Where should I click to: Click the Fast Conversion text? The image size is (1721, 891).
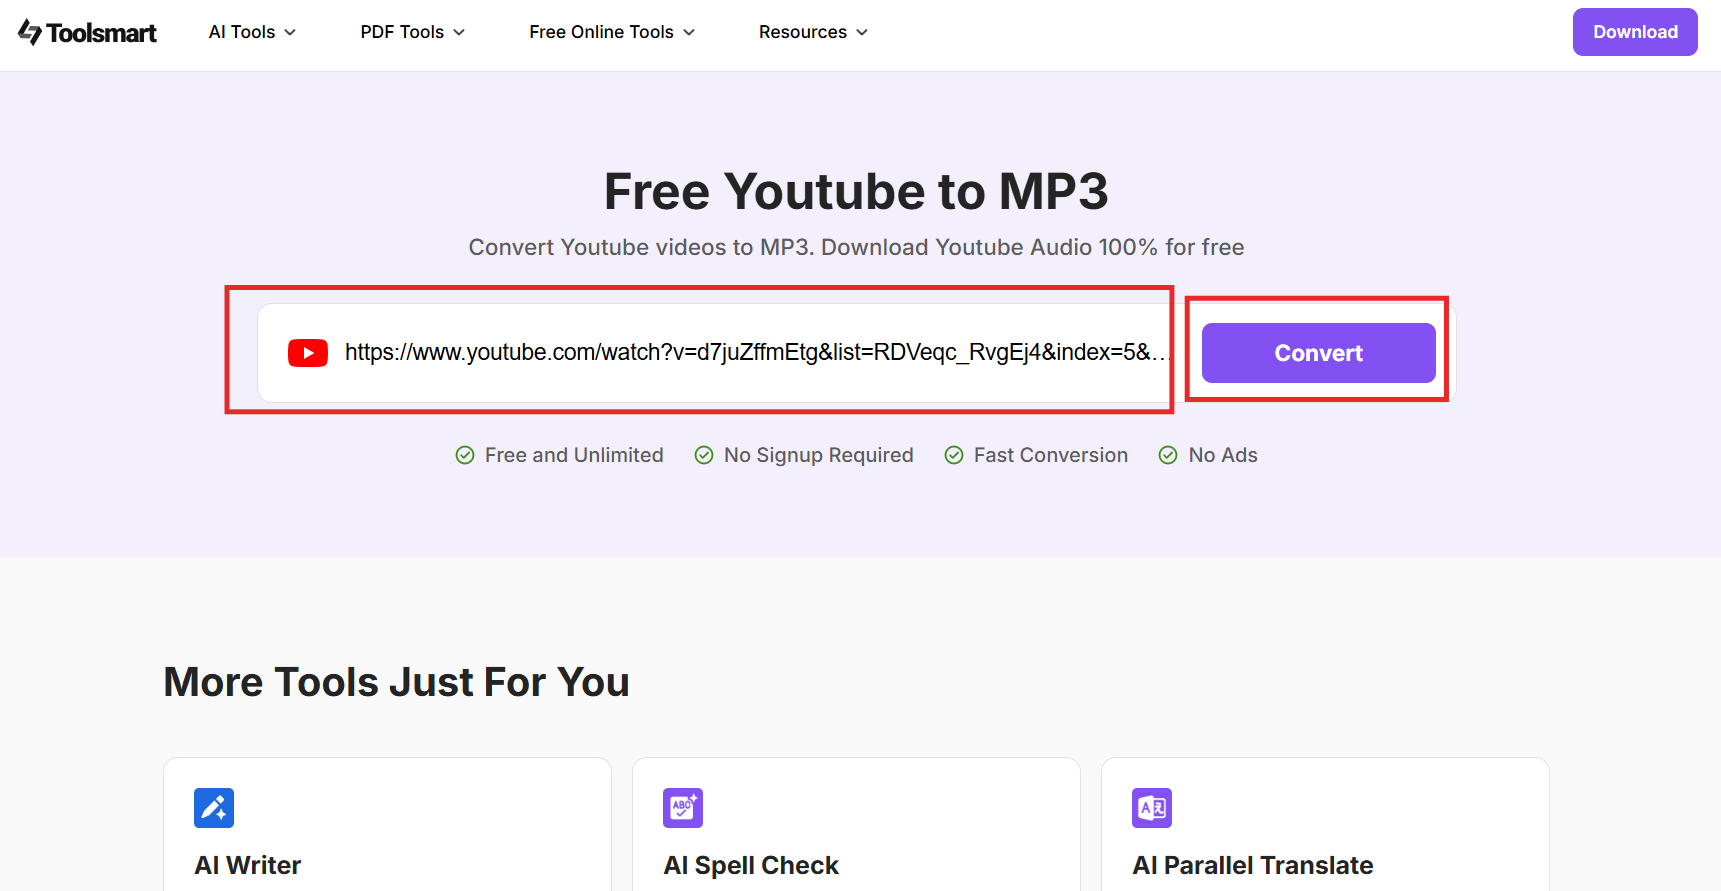click(x=1051, y=455)
